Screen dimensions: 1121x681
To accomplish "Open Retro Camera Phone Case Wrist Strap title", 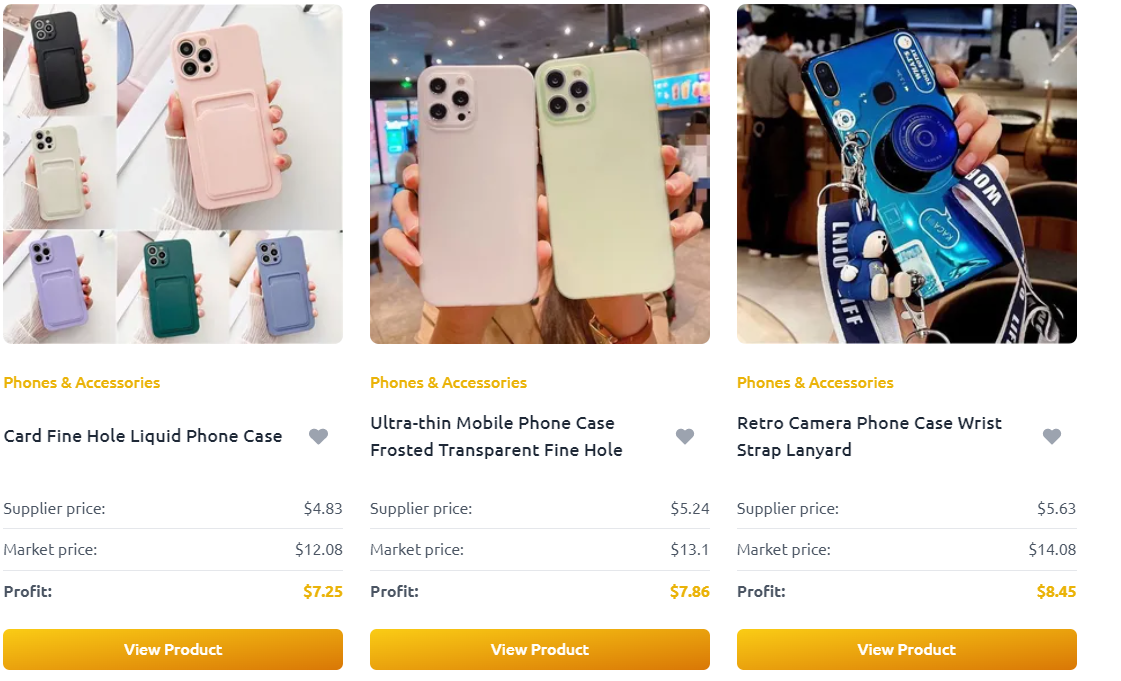I will pyautogui.click(x=869, y=437).
